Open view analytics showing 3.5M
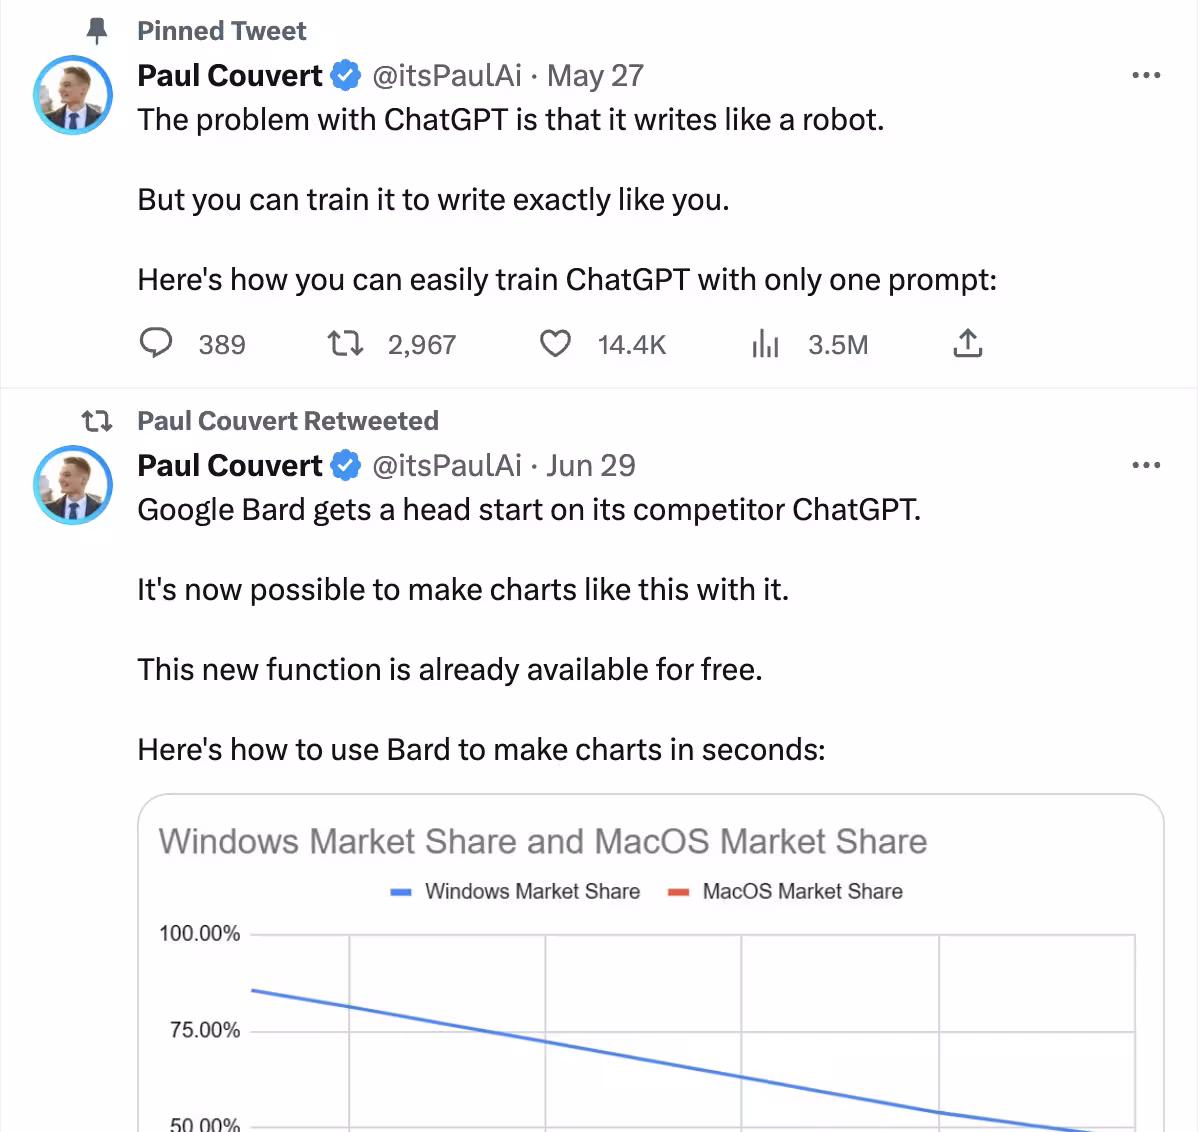Screen dimensions: 1198x1132 tap(765, 344)
